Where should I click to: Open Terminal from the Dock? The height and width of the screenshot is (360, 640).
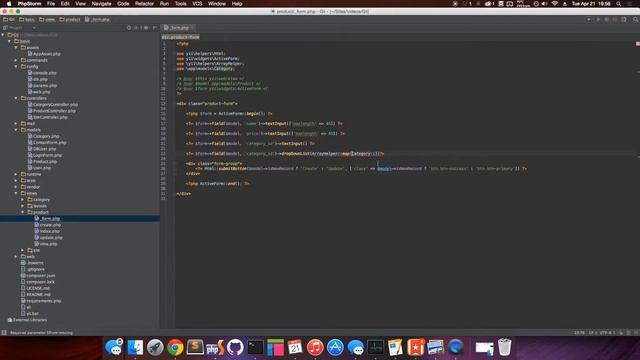[x=255, y=348]
